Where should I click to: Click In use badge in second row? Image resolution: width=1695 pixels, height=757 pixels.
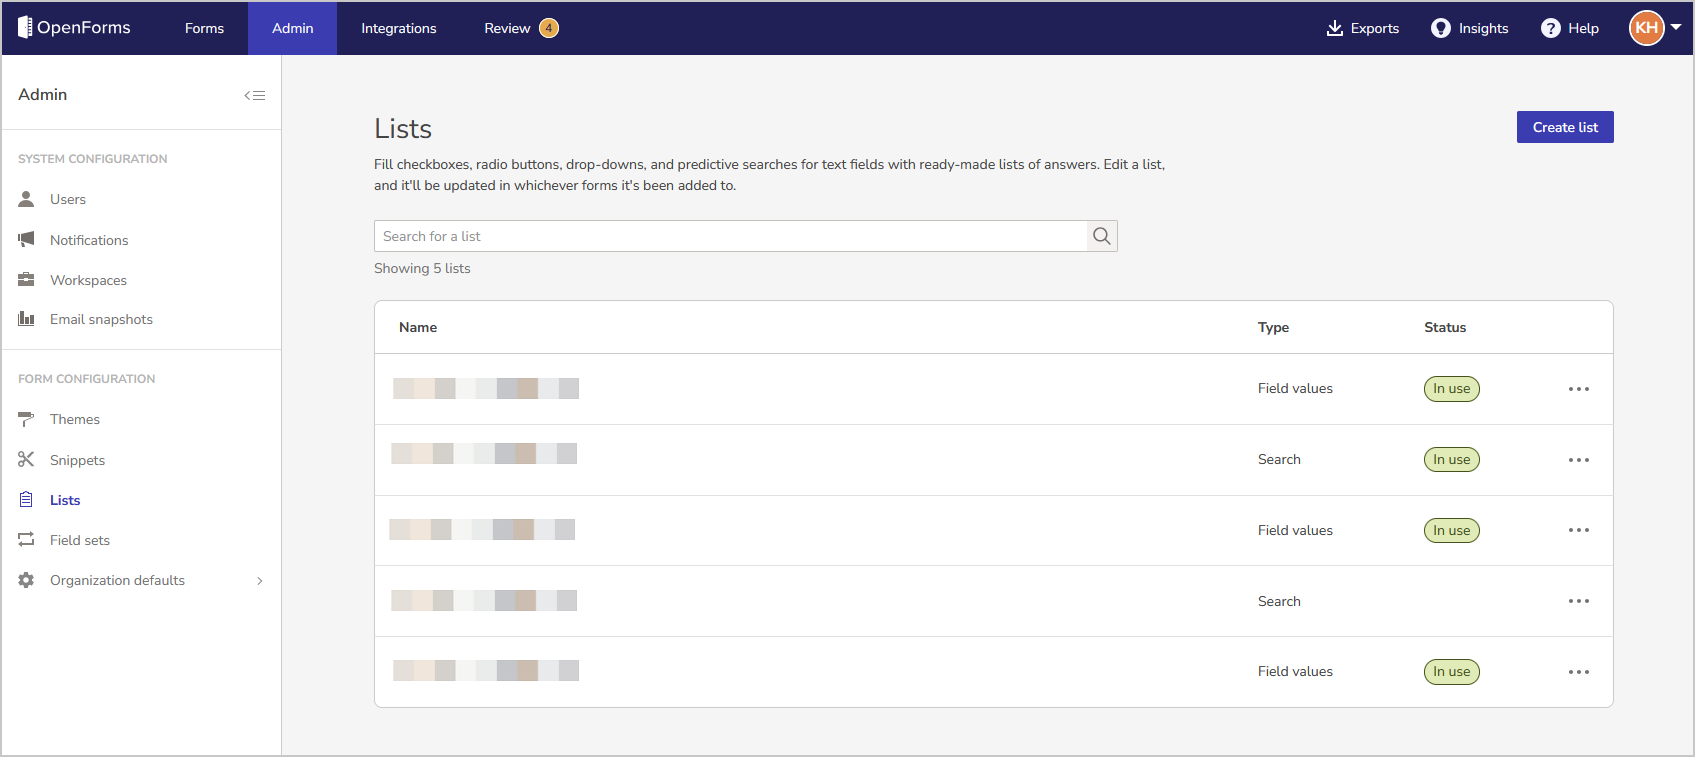[x=1451, y=460]
